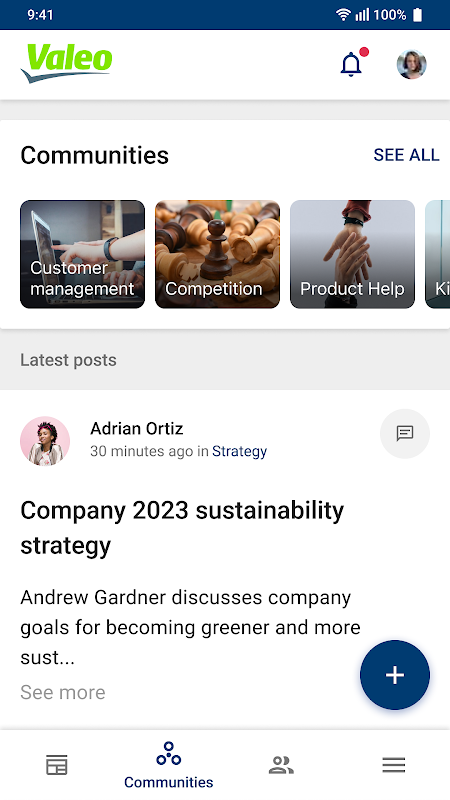Open the Product Help community card
Viewport: 450px width, 800px height.
(352, 254)
